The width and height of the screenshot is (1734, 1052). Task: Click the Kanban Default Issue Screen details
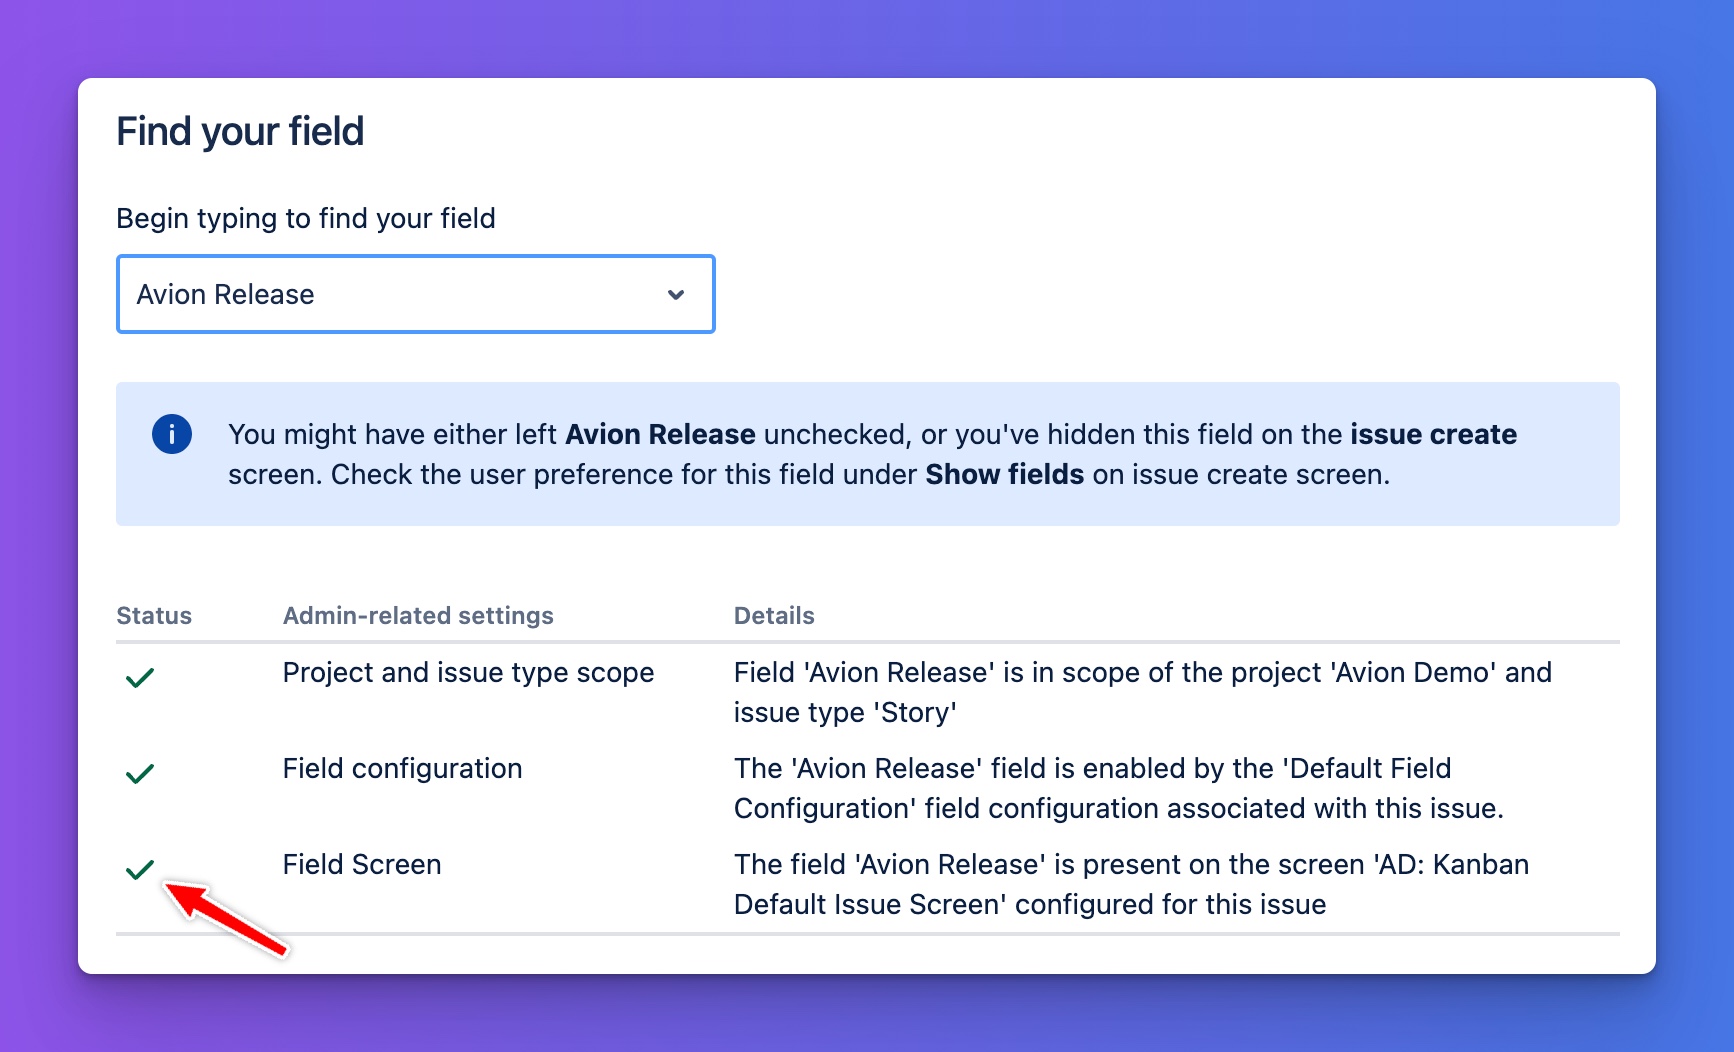point(1130,885)
